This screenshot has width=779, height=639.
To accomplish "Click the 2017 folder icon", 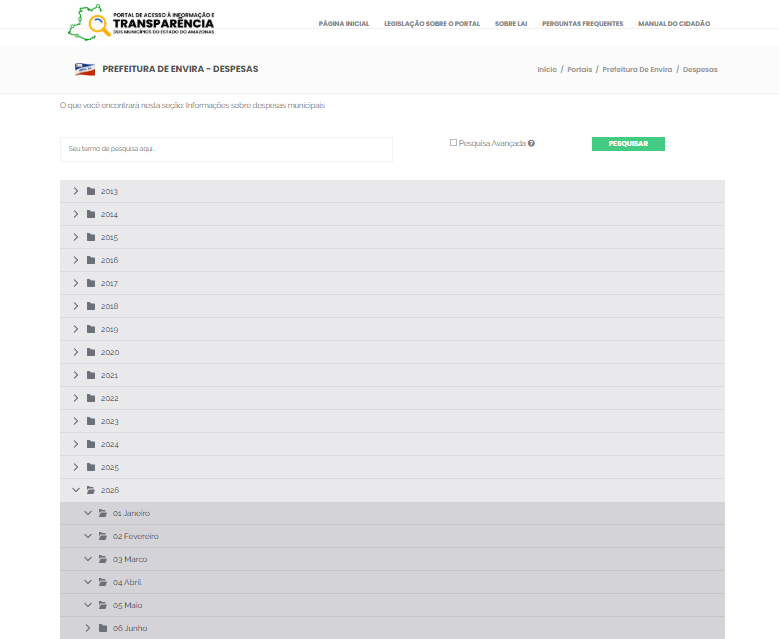I will click(x=91, y=283).
